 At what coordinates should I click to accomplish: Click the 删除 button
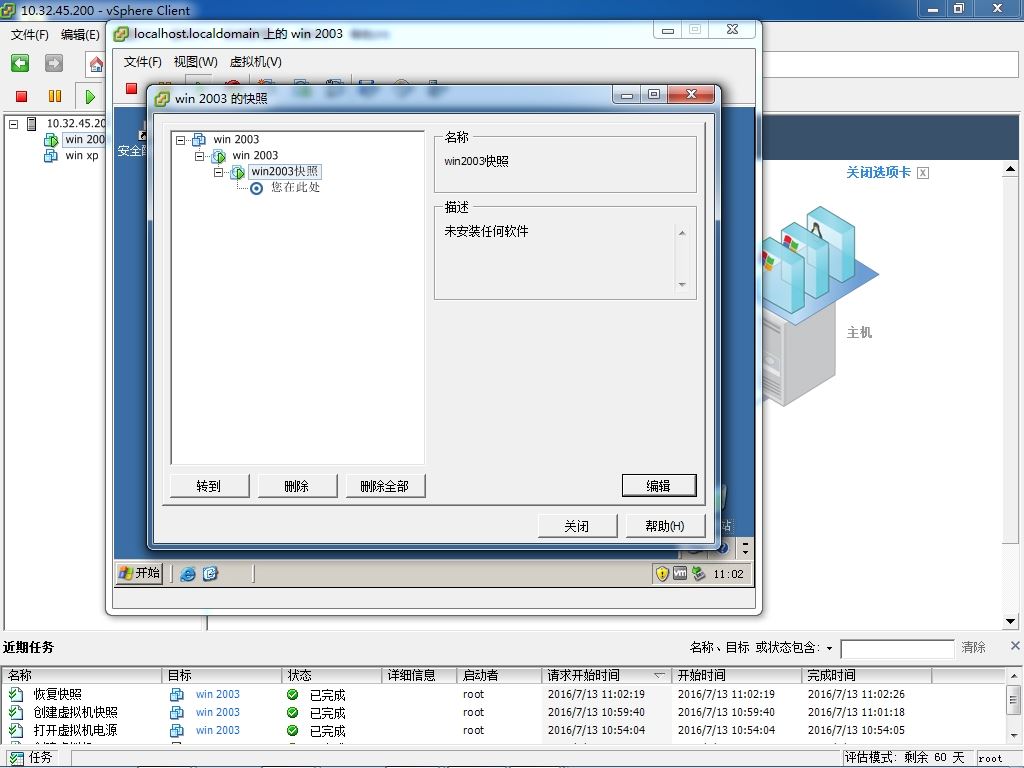point(296,486)
